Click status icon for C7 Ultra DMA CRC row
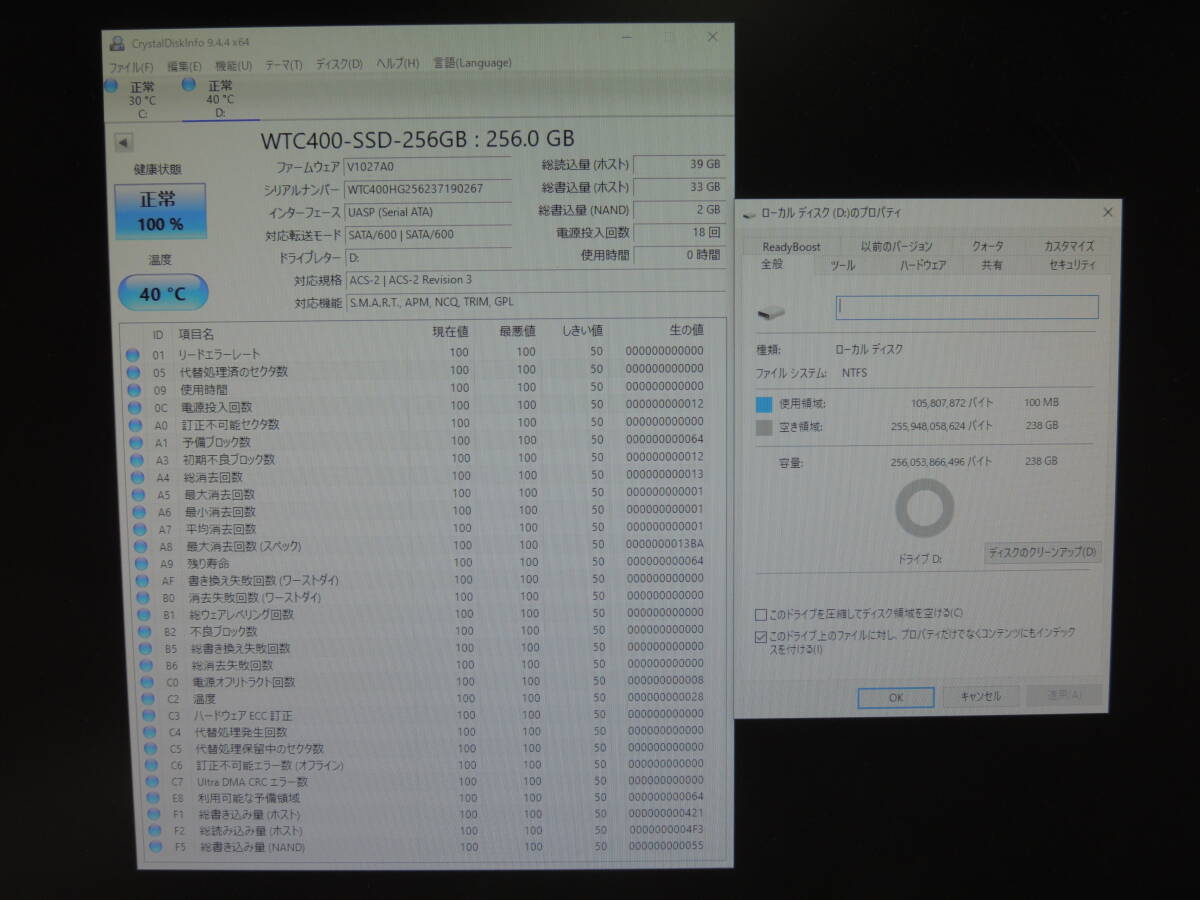The height and width of the screenshot is (900, 1200). [150, 781]
